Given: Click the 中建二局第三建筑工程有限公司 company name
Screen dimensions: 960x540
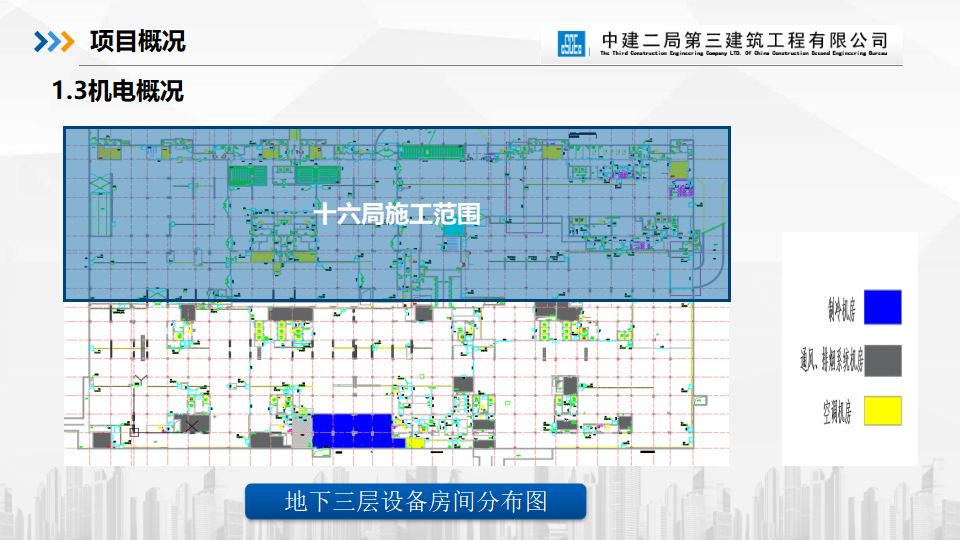Looking at the screenshot, I should point(744,40).
